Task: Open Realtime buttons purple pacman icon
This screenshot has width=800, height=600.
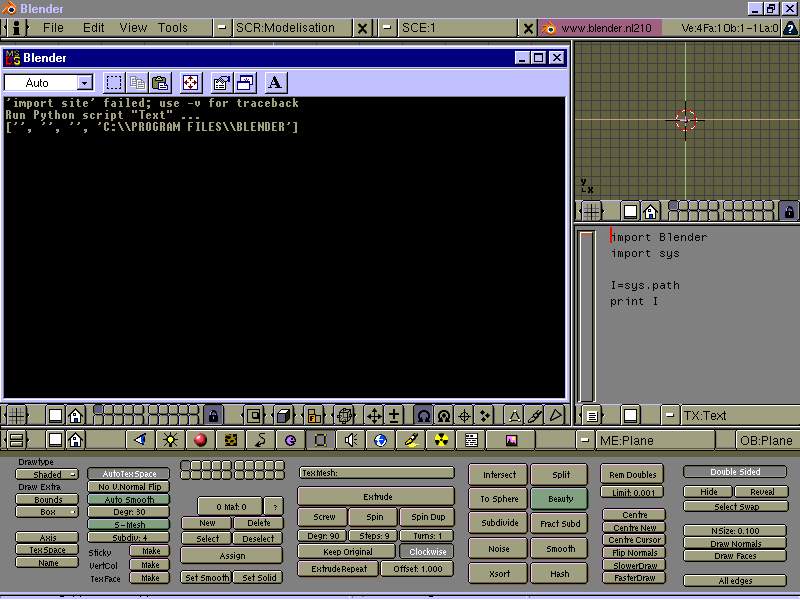Action: [x=290, y=440]
